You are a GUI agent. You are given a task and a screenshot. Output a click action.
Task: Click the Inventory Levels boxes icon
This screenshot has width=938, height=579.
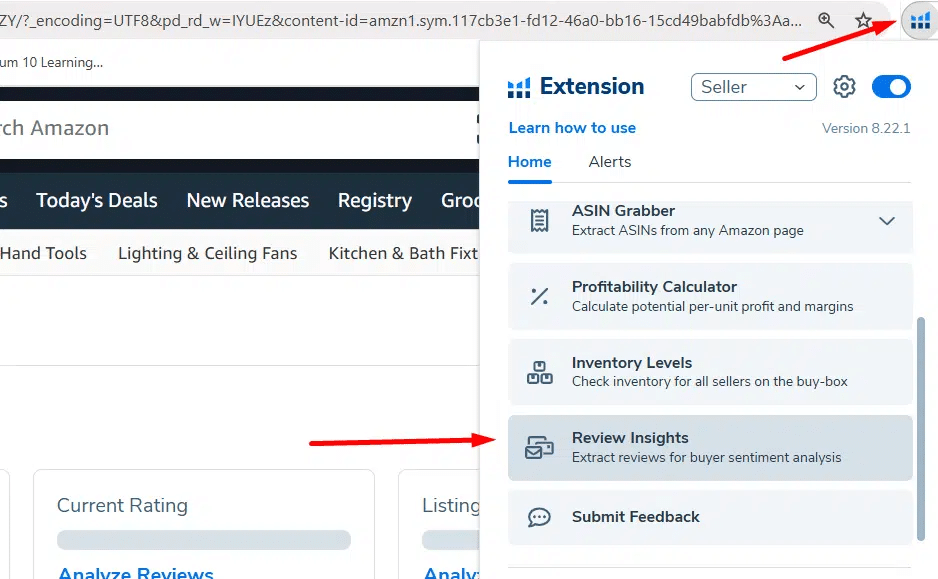point(539,372)
